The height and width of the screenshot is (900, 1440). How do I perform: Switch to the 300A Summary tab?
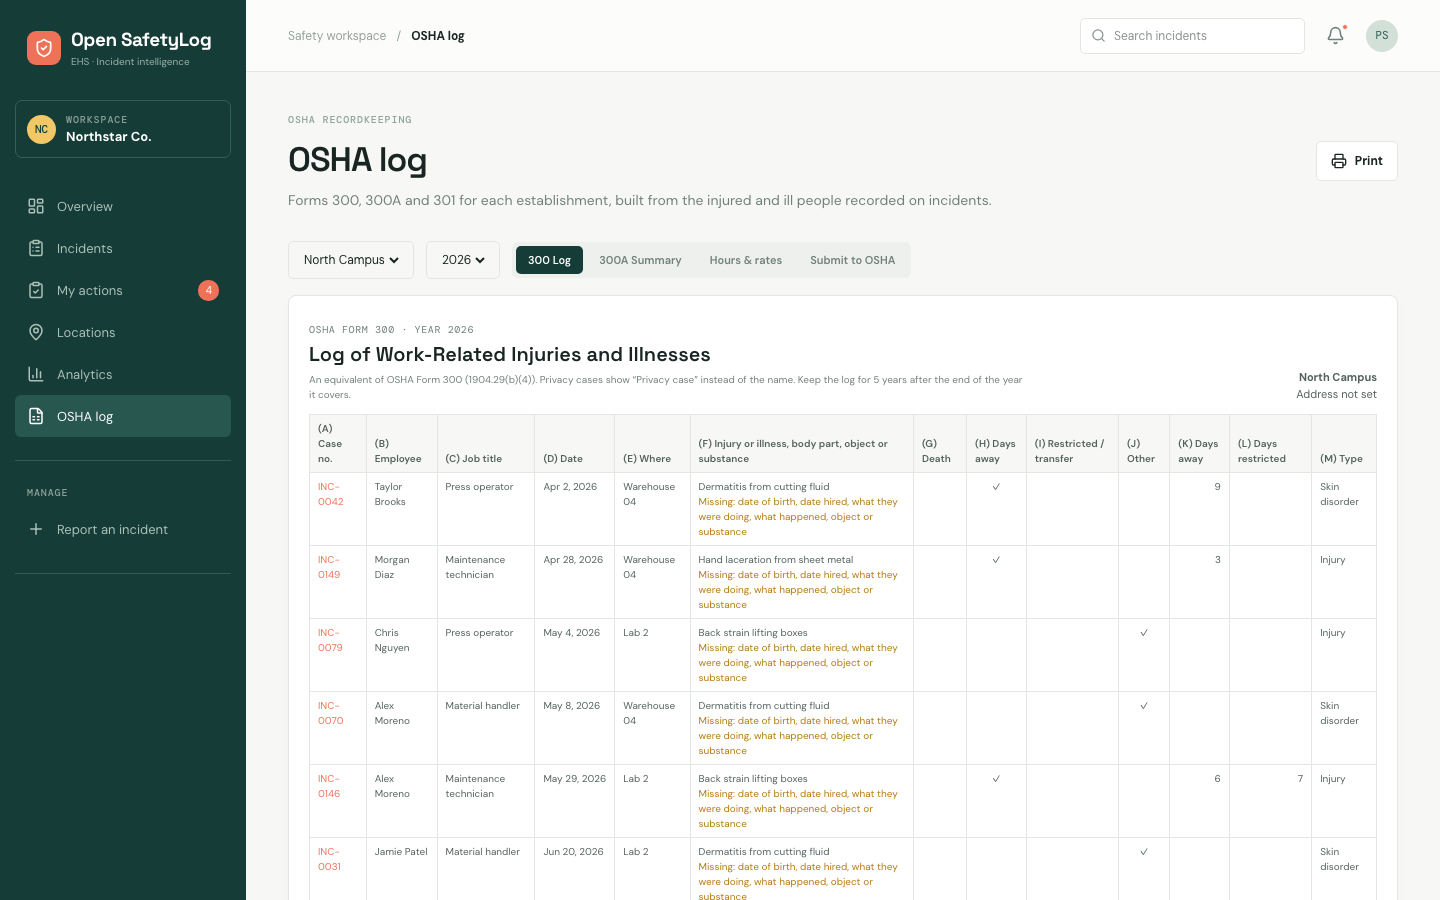(x=640, y=260)
